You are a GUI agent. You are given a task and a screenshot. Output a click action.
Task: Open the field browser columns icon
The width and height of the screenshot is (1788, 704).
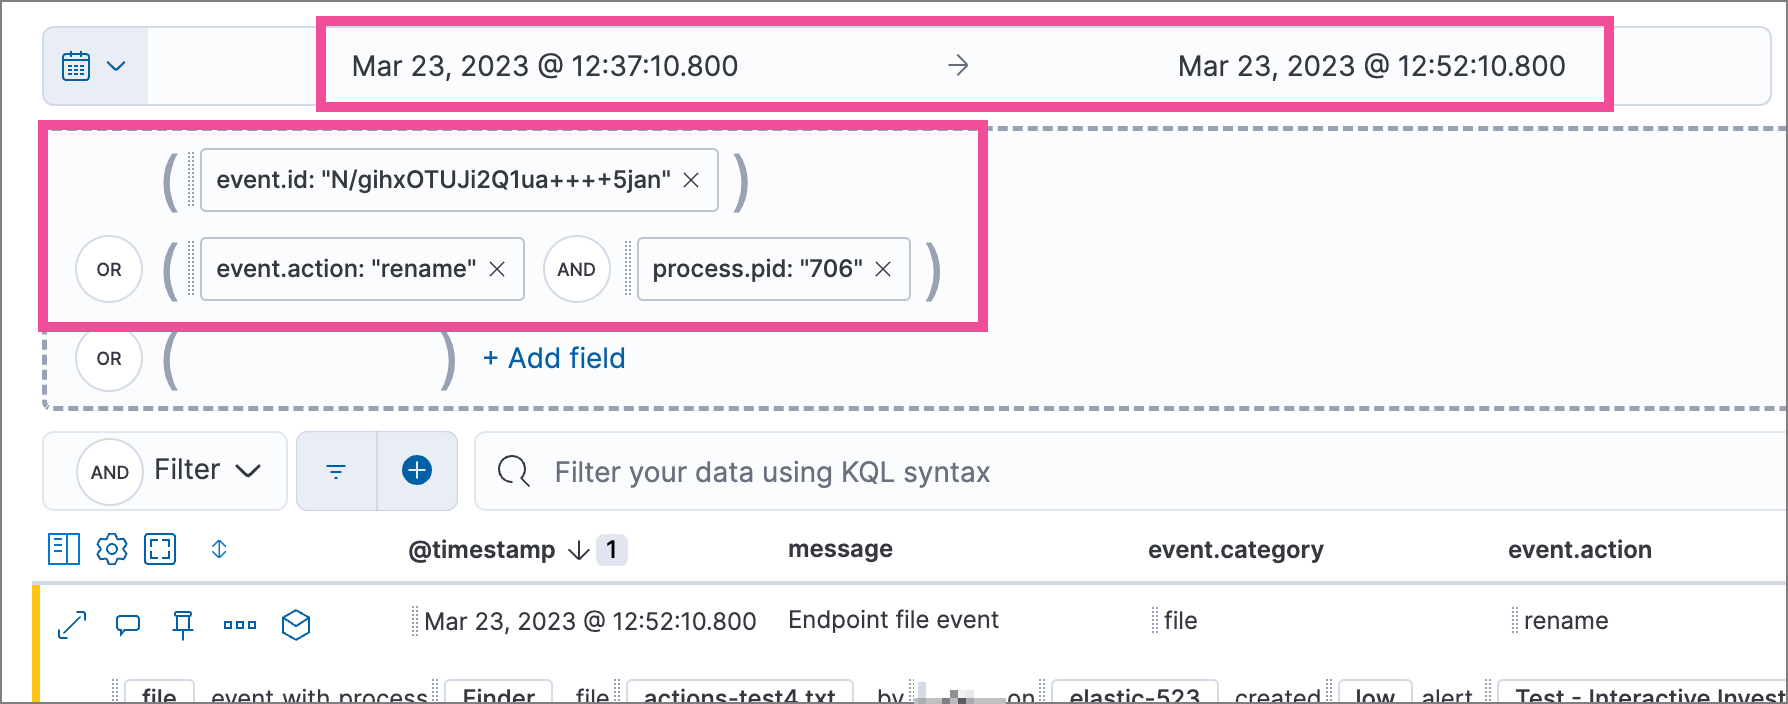click(x=64, y=549)
